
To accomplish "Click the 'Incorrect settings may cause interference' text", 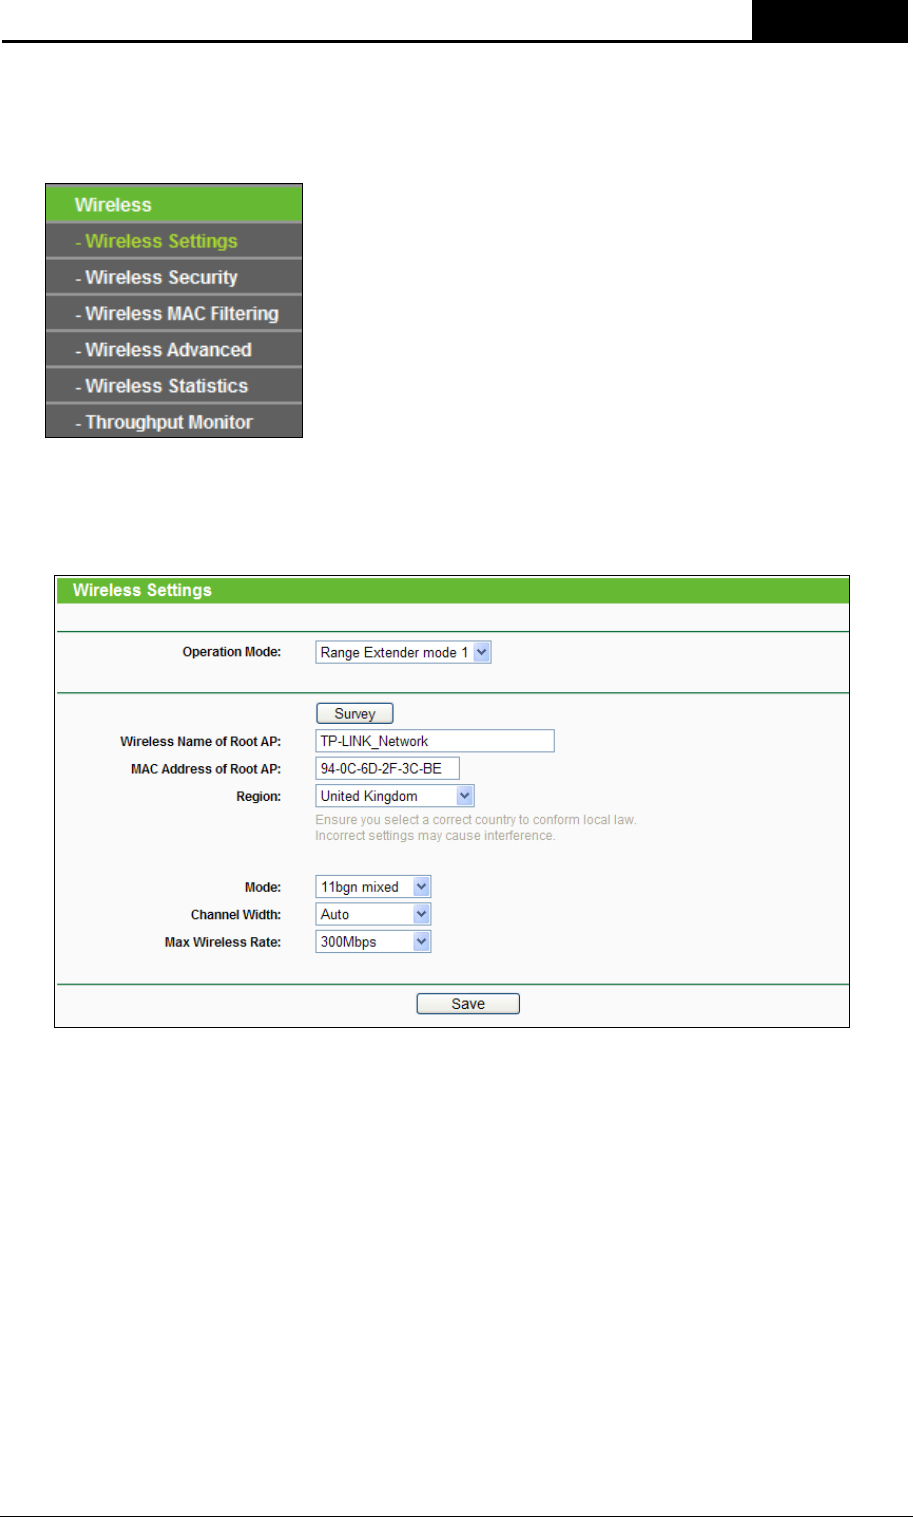I will (x=435, y=836).
